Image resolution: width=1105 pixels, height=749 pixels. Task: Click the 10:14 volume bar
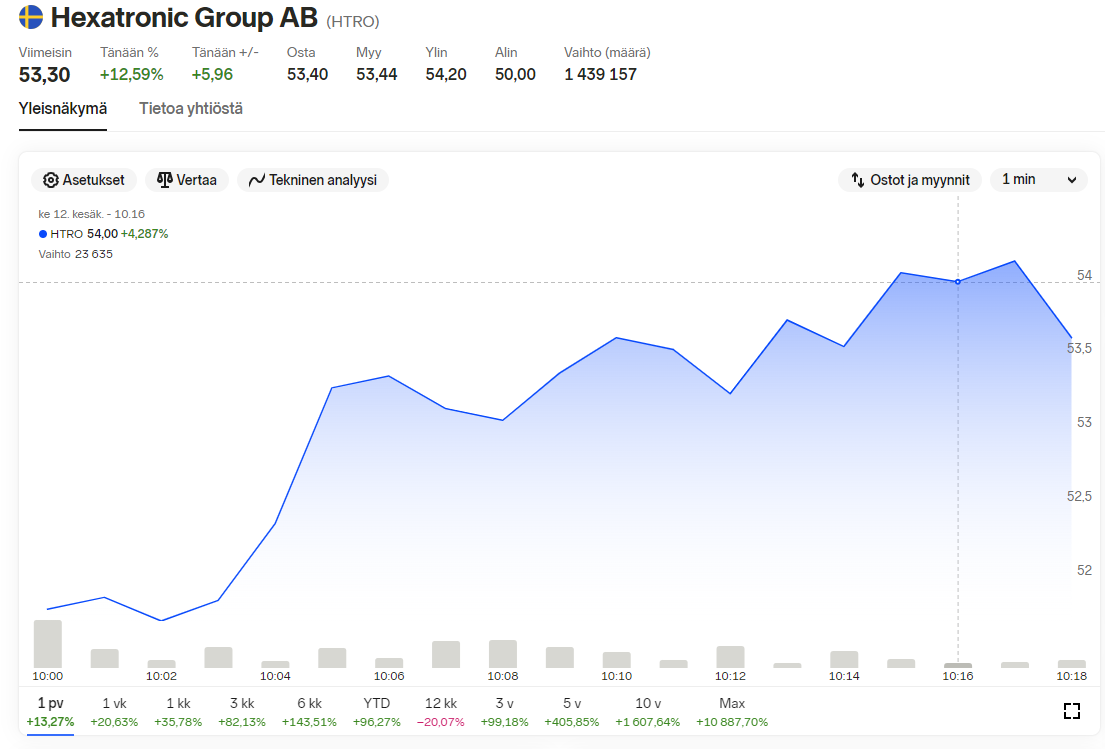844,660
